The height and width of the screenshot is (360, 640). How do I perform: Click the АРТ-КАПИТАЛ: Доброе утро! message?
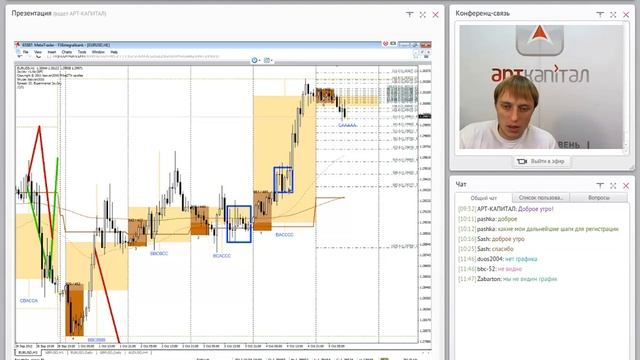coord(505,209)
